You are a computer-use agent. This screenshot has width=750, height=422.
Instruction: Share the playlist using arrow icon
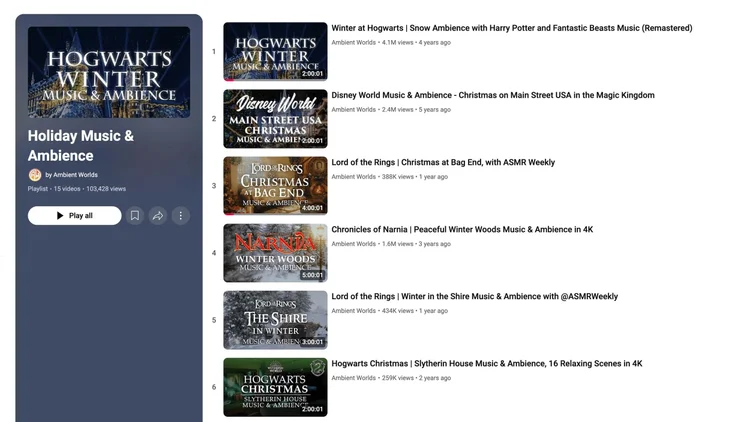(158, 216)
